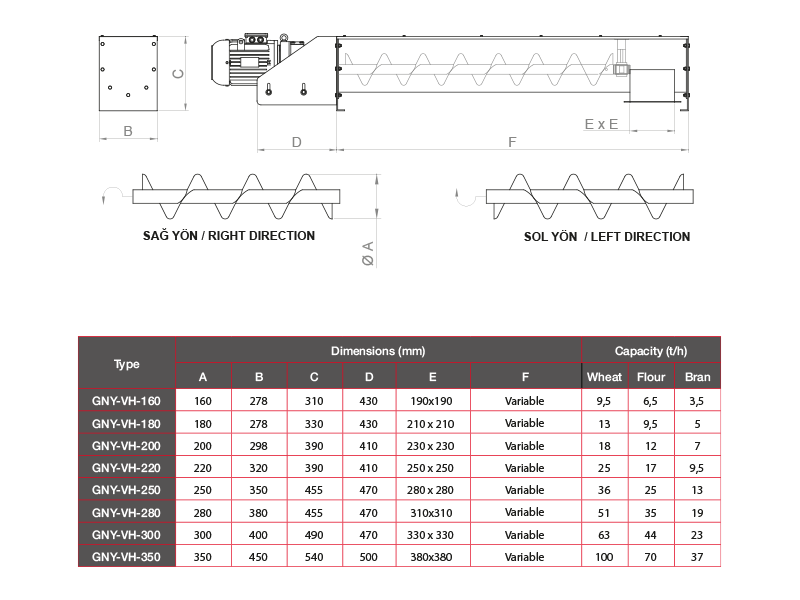The height and width of the screenshot is (600, 800).
Task: Select the GNY-VH-280 row label
Action: pos(127,512)
